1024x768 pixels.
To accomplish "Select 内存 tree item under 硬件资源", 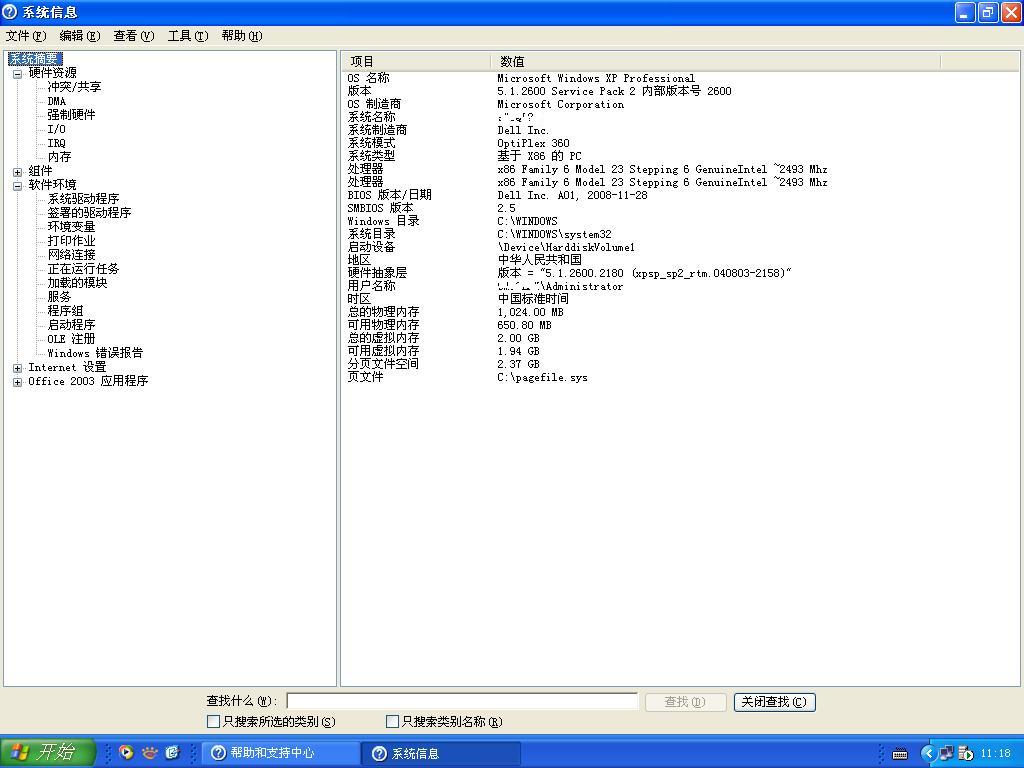I will [59, 157].
